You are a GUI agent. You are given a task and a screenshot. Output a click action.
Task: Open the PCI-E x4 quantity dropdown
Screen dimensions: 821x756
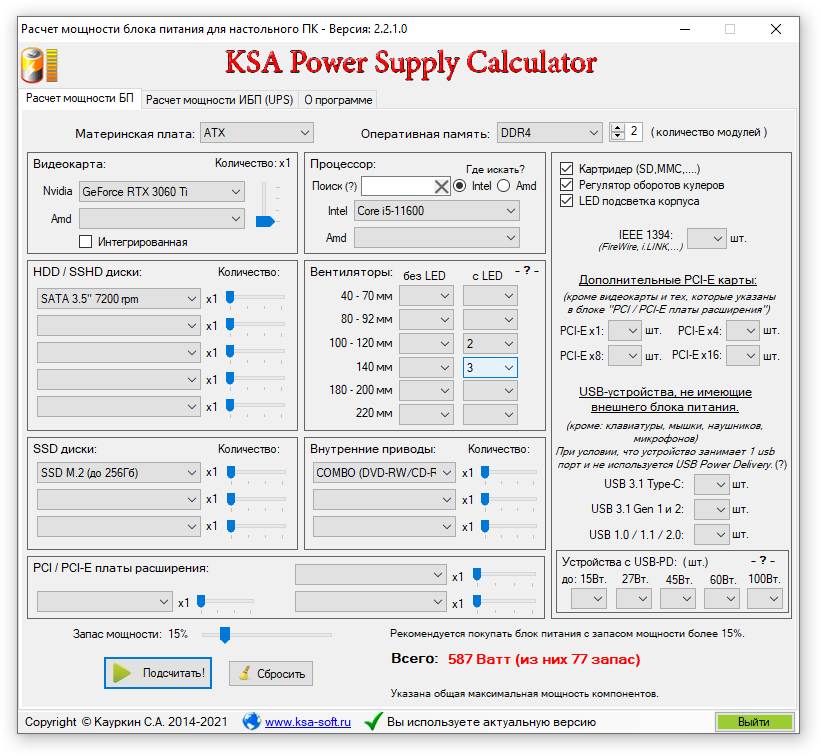743,331
